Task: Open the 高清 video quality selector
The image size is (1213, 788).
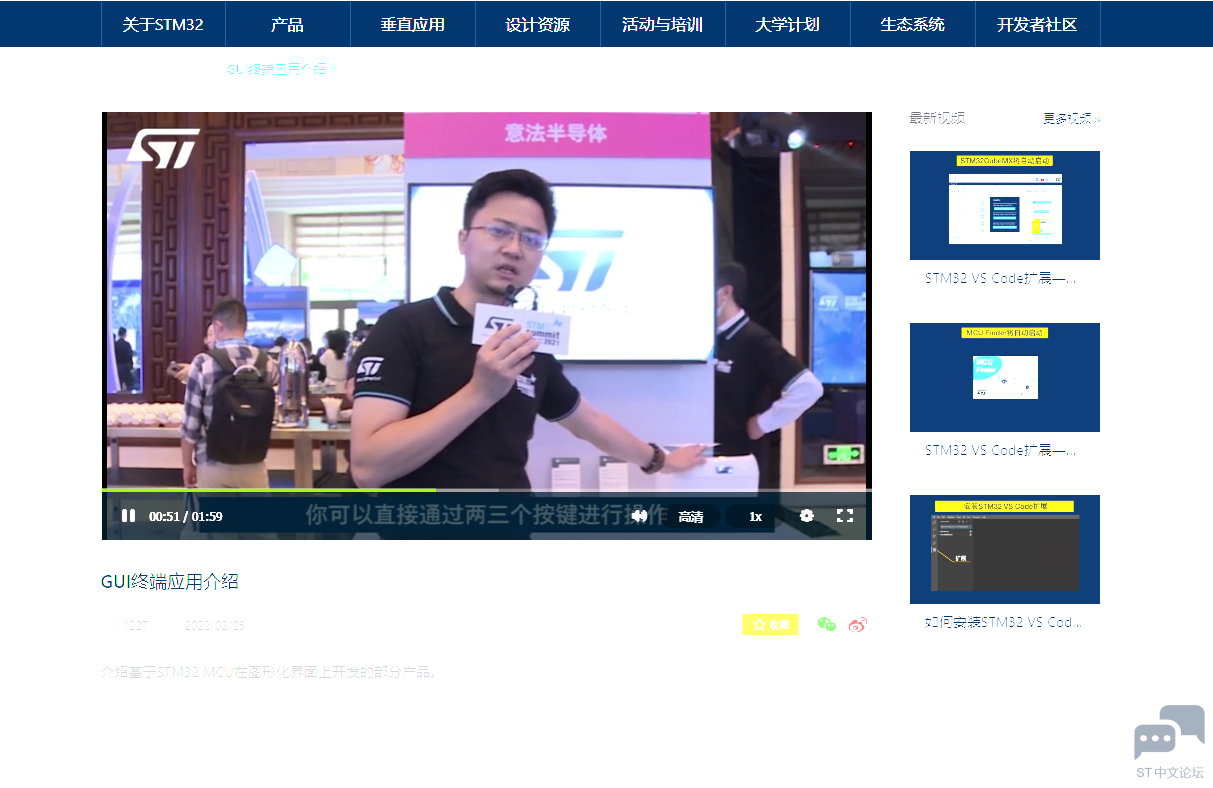Action: [x=691, y=517]
